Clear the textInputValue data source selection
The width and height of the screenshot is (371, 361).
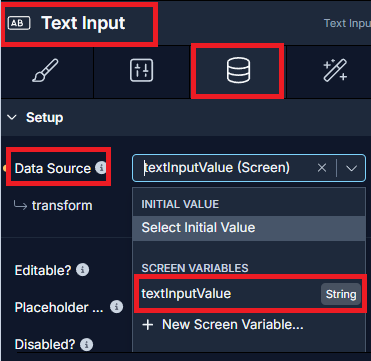pyautogui.click(x=322, y=168)
